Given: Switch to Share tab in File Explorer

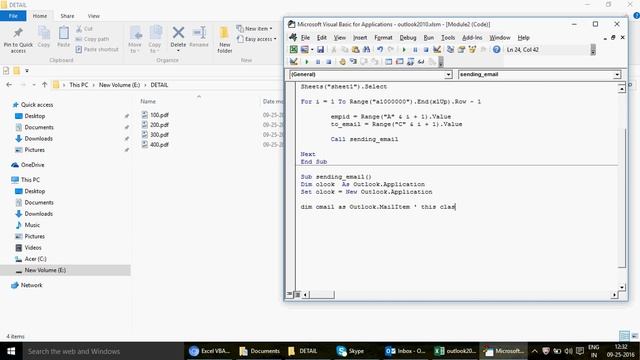Looking at the screenshot, I should coord(67,16).
